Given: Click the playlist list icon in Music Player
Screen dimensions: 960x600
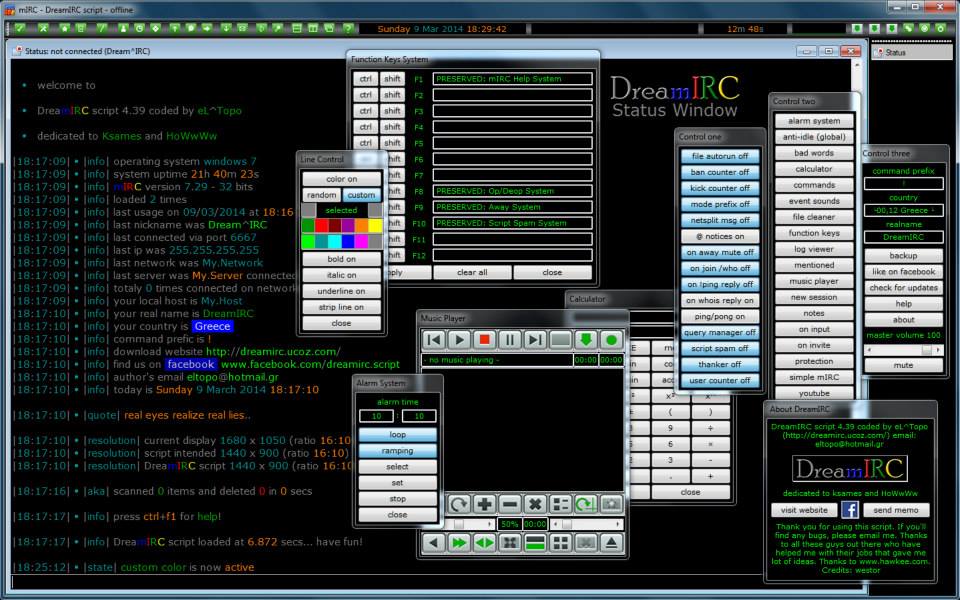Looking at the screenshot, I should coord(560,504).
